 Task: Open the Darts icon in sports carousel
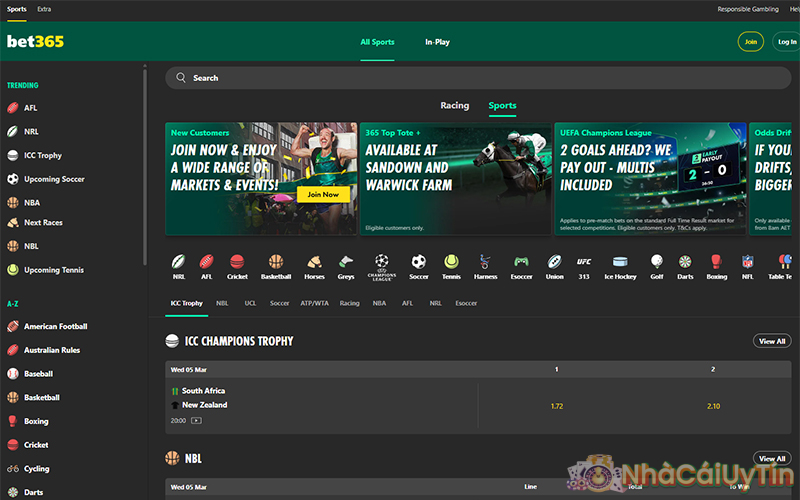pyautogui.click(x=685, y=262)
